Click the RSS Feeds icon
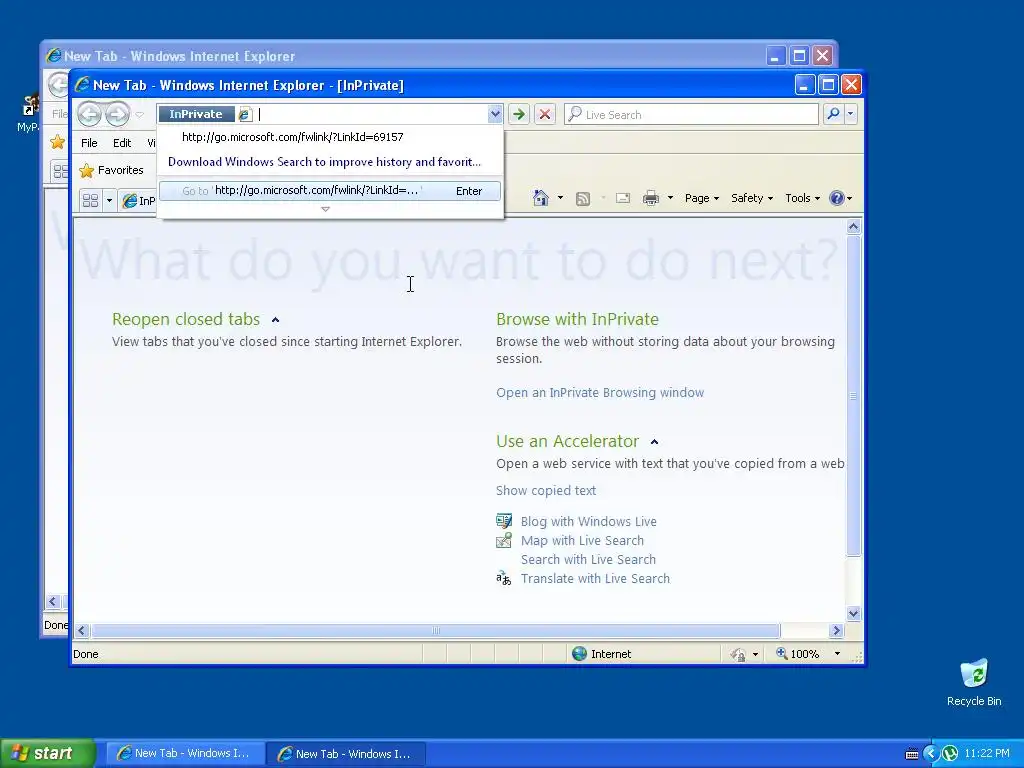1024x768 pixels. (x=583, y=199)
